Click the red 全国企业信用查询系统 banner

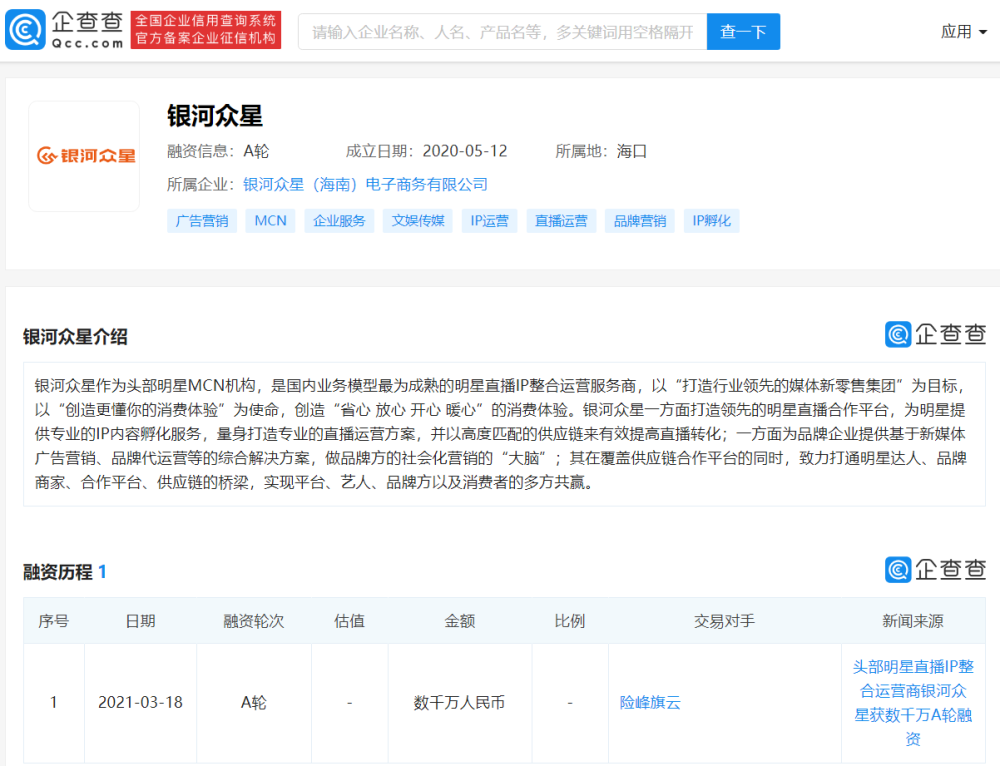pyautogui.click(x=206, y=30)
